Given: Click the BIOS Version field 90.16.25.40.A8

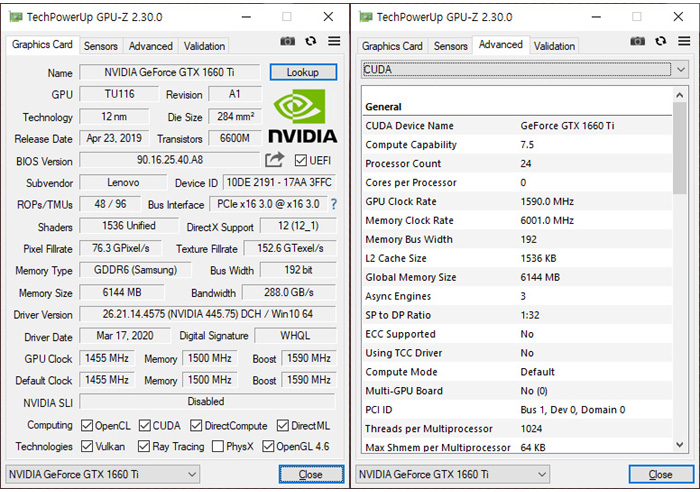Looking at the screenshot, I should point(170,160).
